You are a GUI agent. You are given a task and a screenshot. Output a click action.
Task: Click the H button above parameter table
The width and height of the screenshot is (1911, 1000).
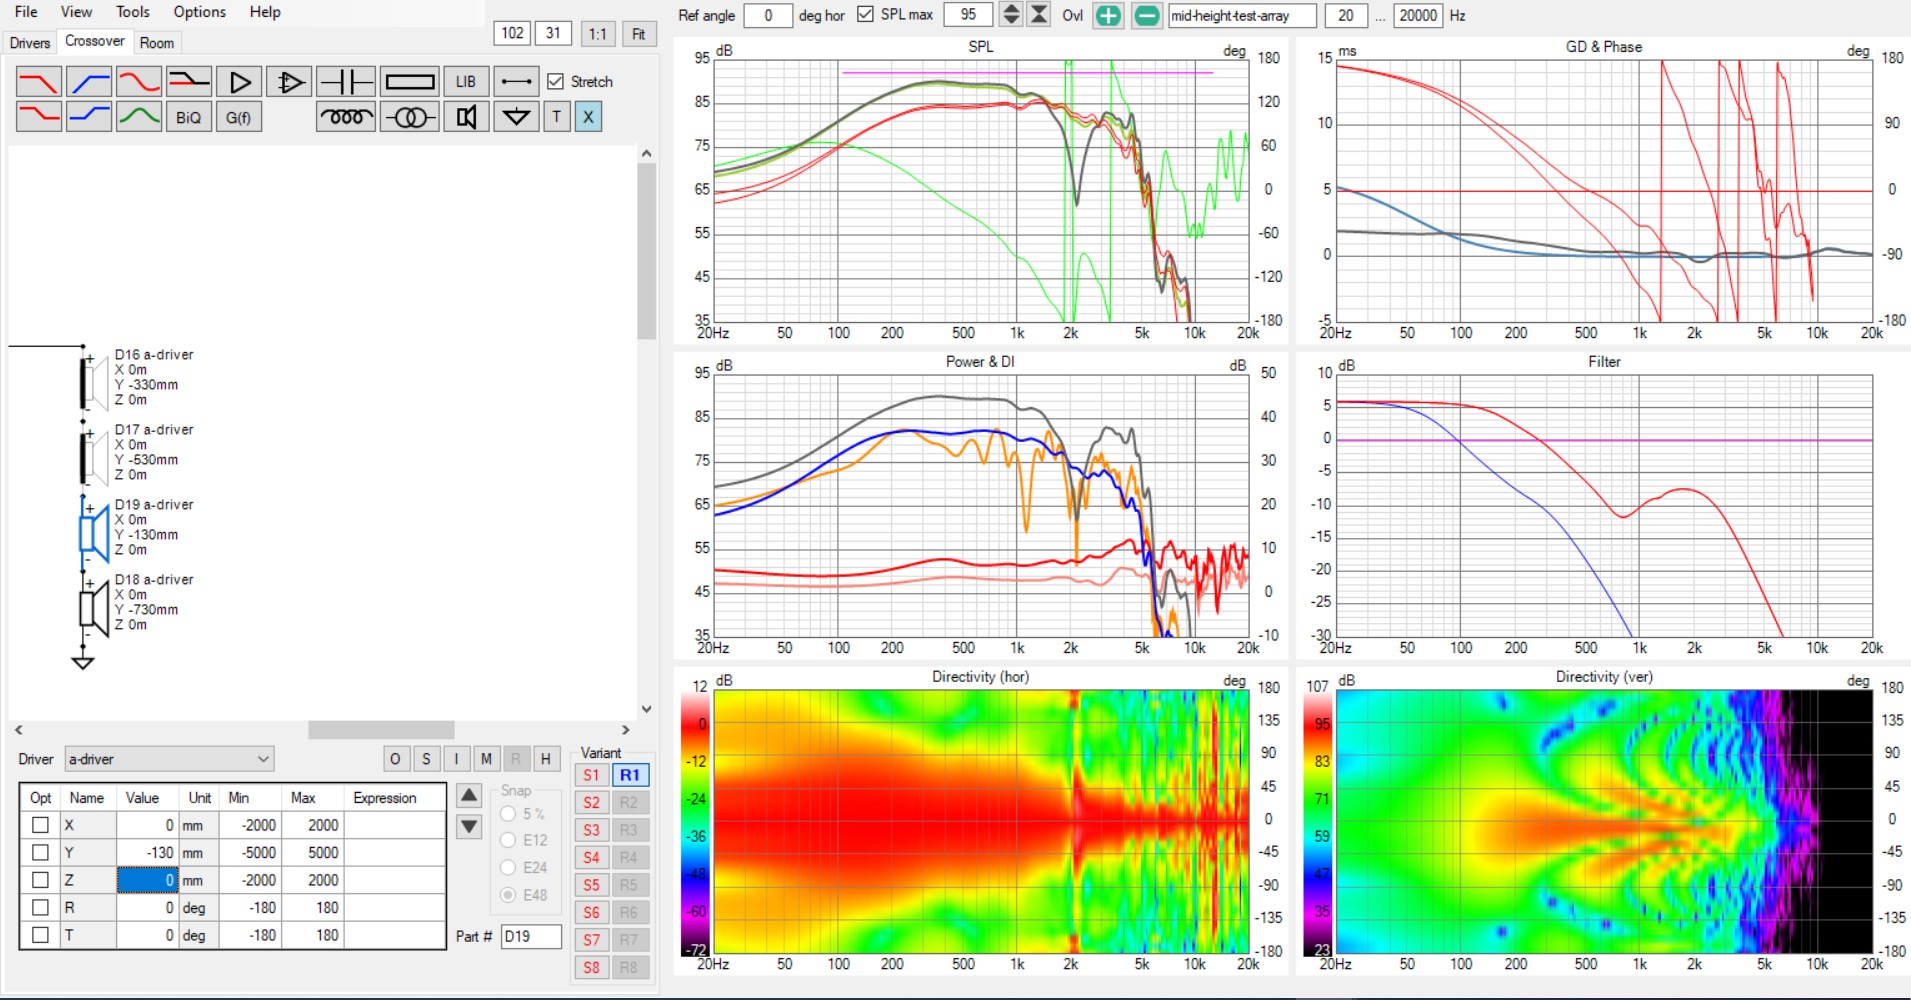coord(546,759)
